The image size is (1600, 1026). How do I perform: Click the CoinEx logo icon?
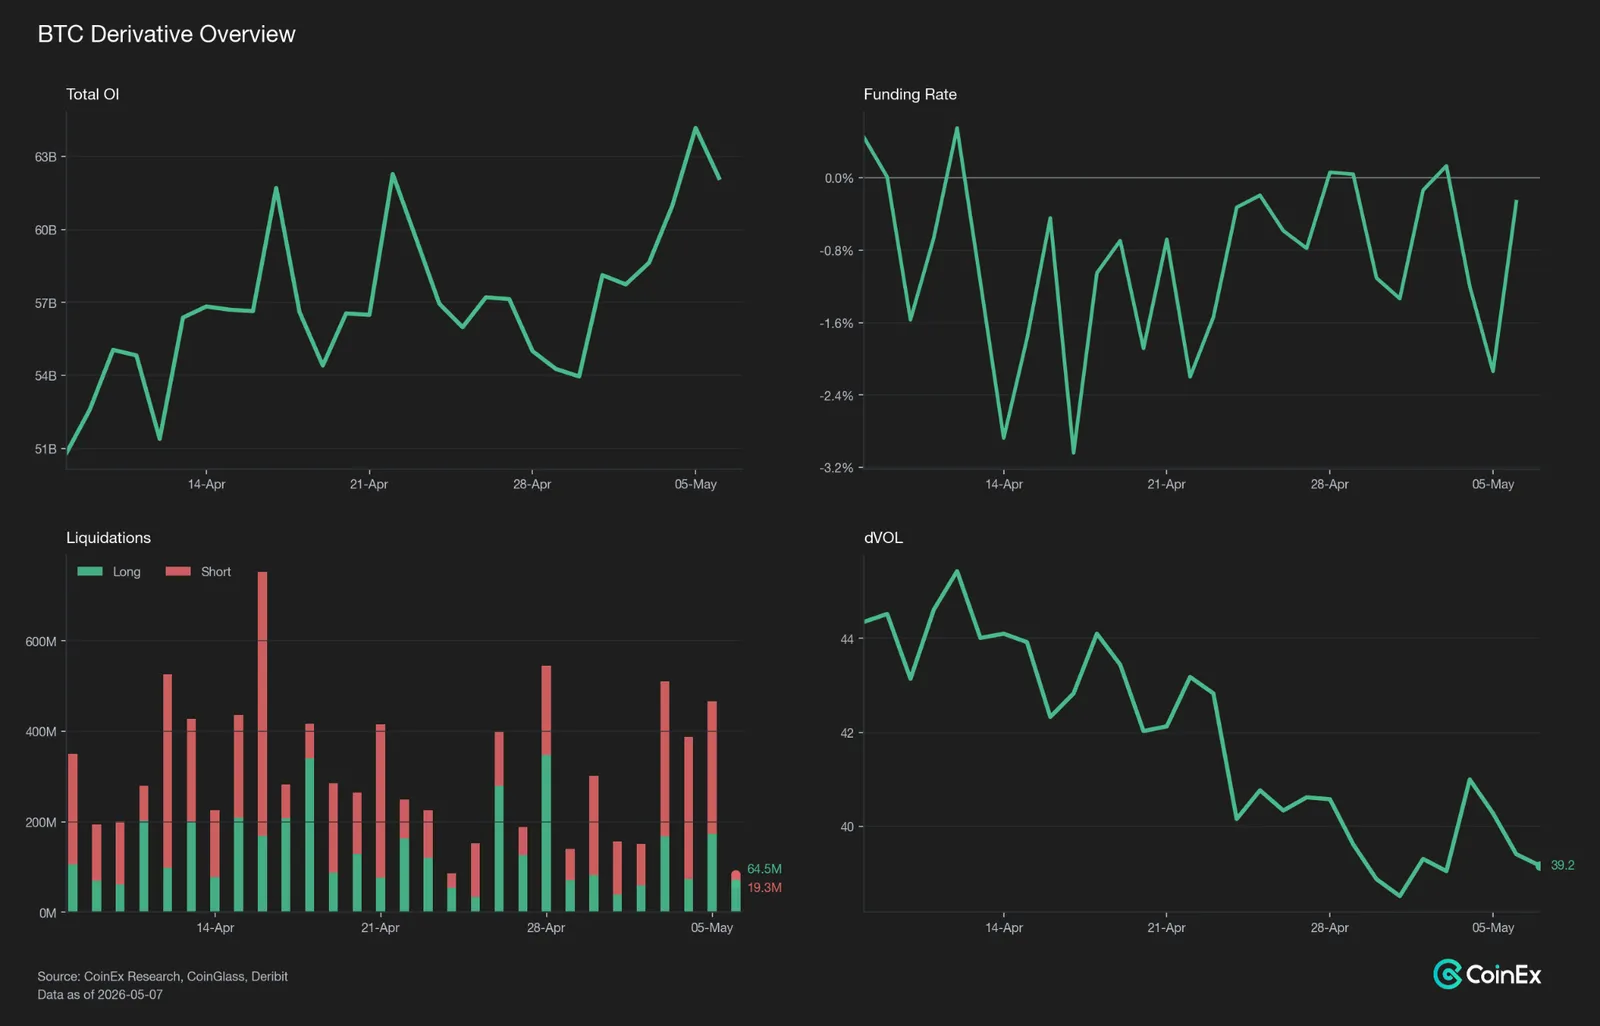pos(1447,974)
